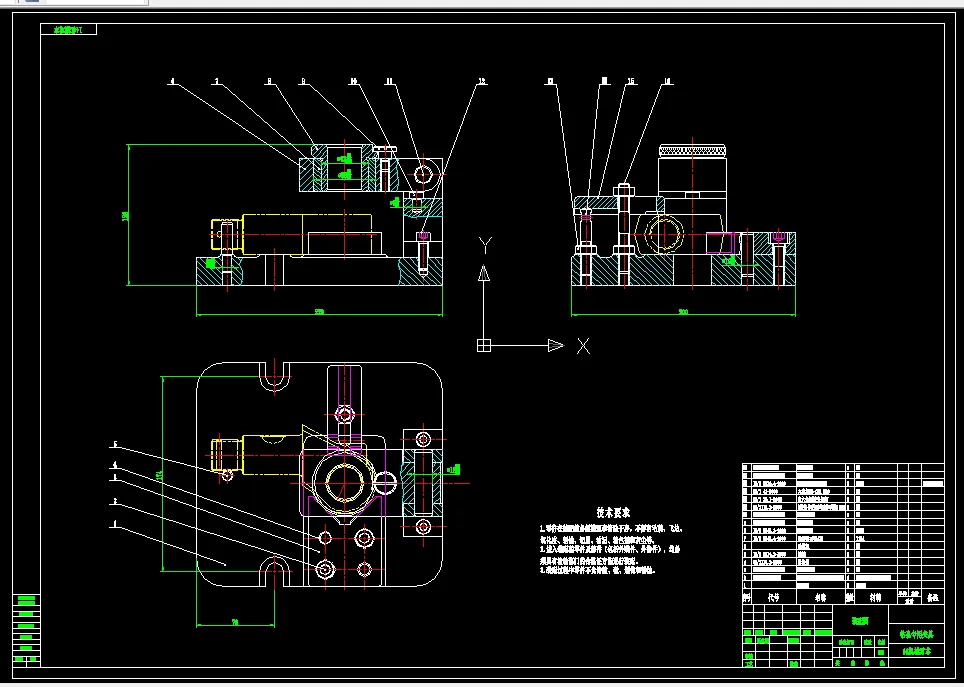Pick part balloon number 9
964x687 pixels.
(x=302, y=81)
